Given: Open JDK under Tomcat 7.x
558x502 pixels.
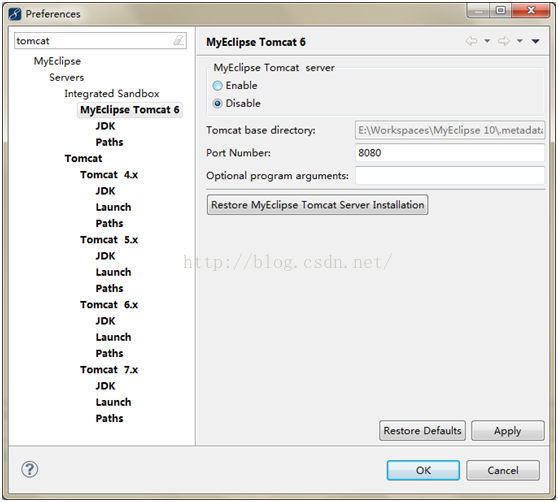Looking at the screenshot, I should point(105,386).
